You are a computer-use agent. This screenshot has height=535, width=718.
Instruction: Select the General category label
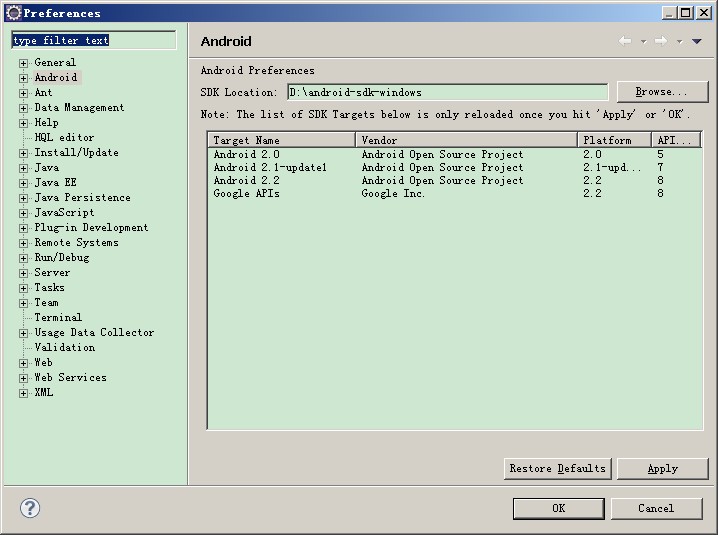pos(55,62)
